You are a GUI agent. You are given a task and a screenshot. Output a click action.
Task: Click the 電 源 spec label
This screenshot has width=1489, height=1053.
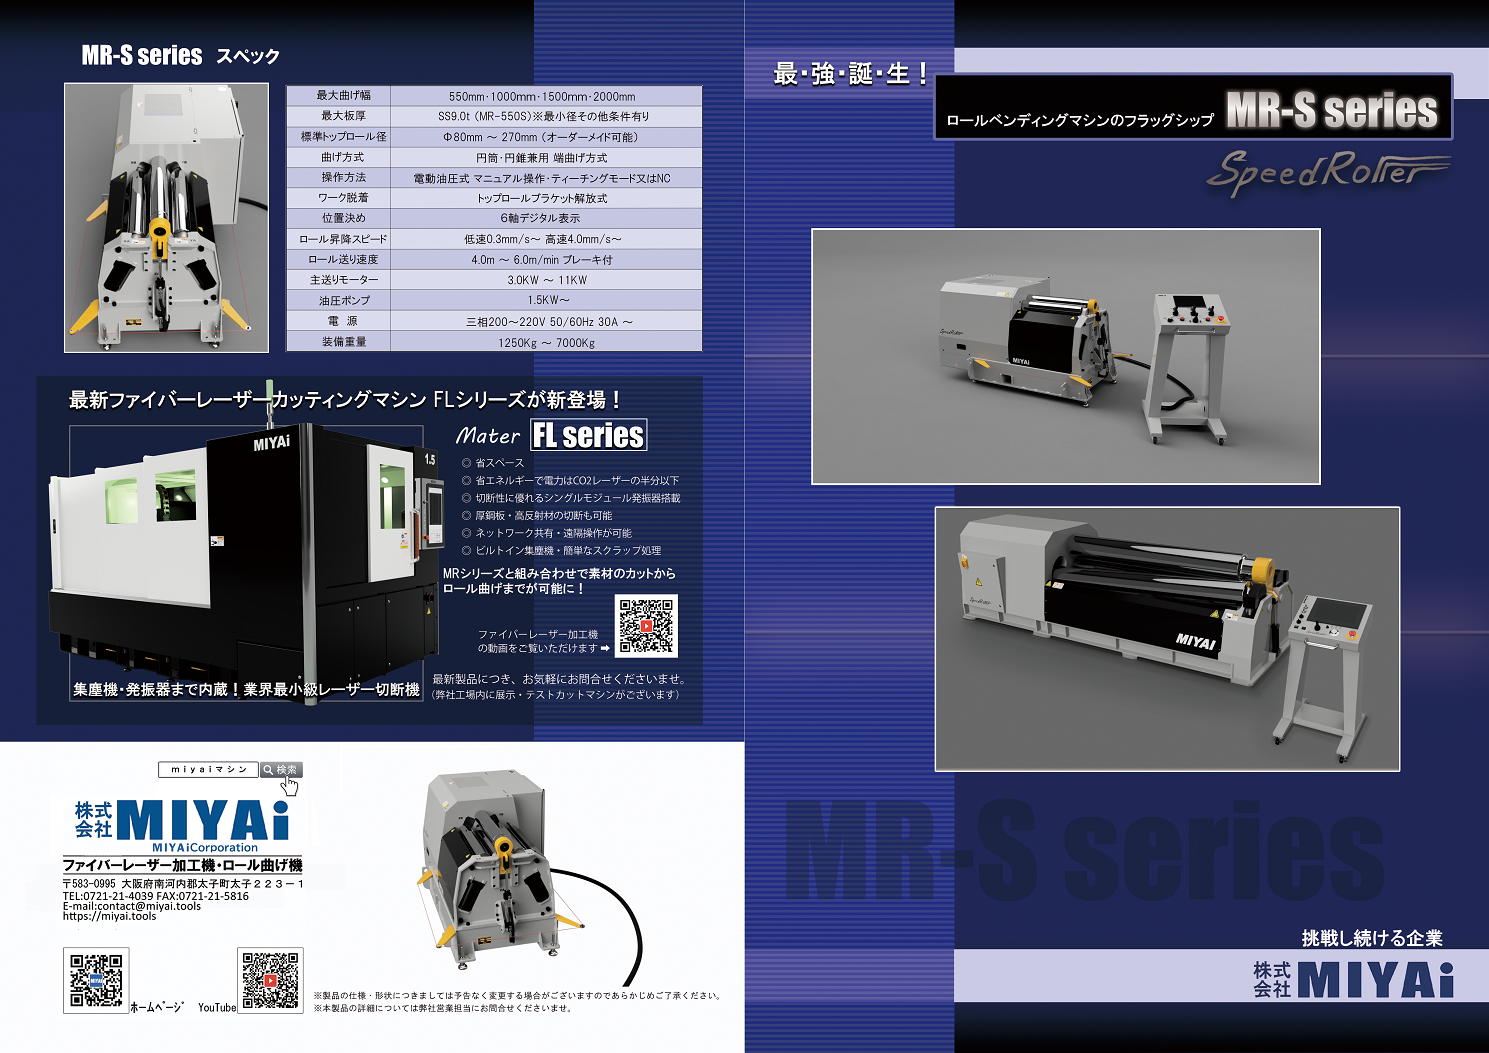[343, 321]
